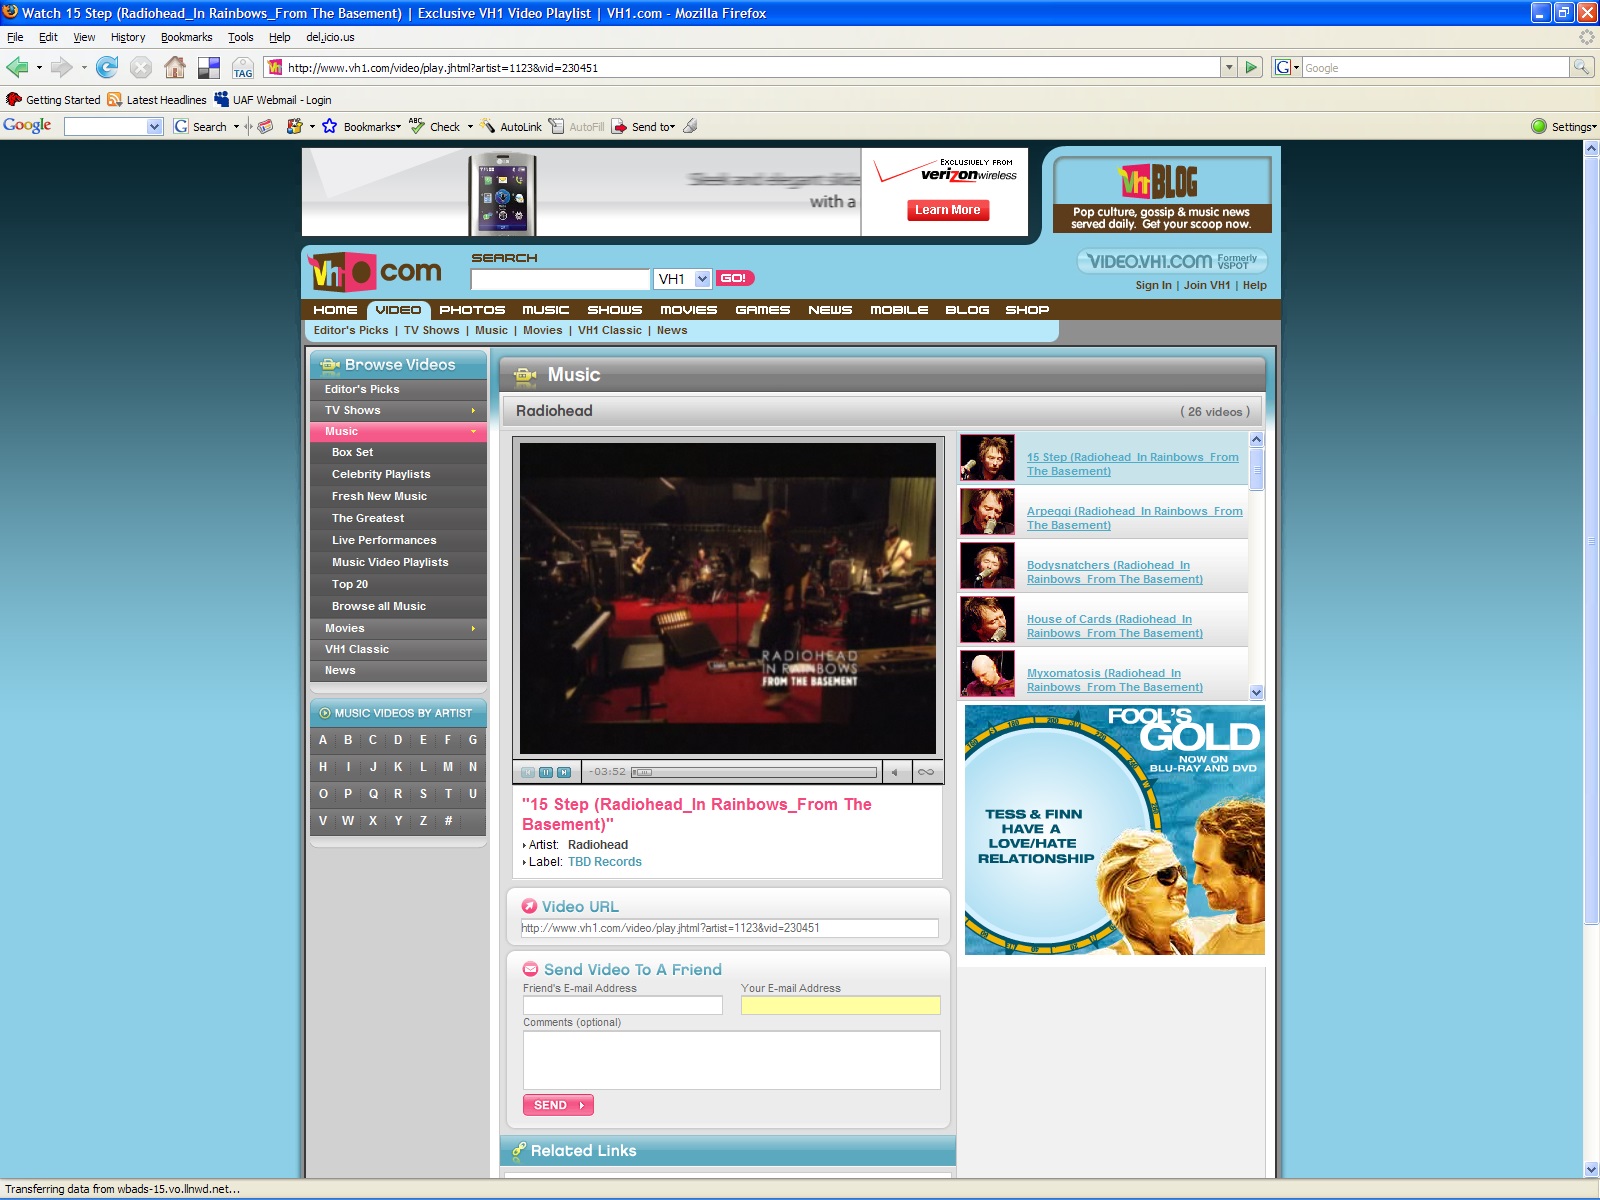Click the Google toolbar gadget puzzle icon

[x=294, y=126]
